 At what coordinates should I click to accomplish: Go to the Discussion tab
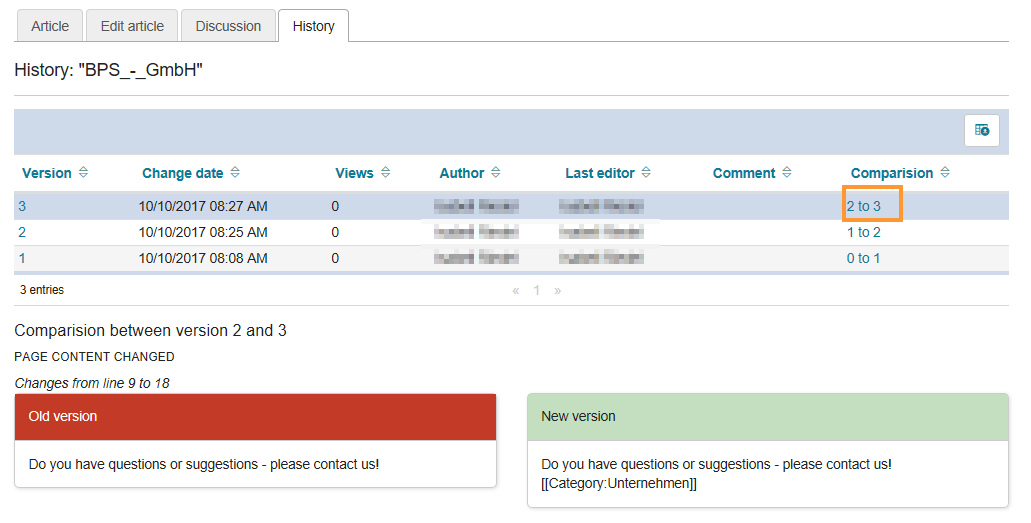pyautogui.click(x=228, y=26)
